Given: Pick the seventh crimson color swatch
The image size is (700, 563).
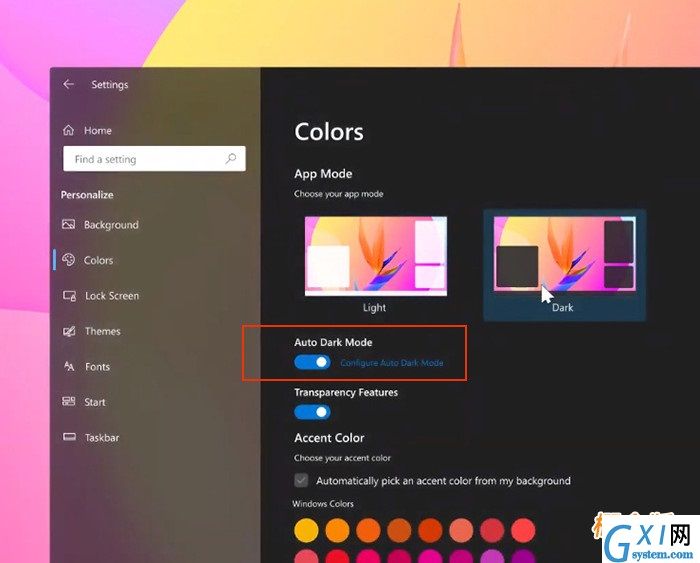Looking at the screenshot, I should (x=492, y=530).
